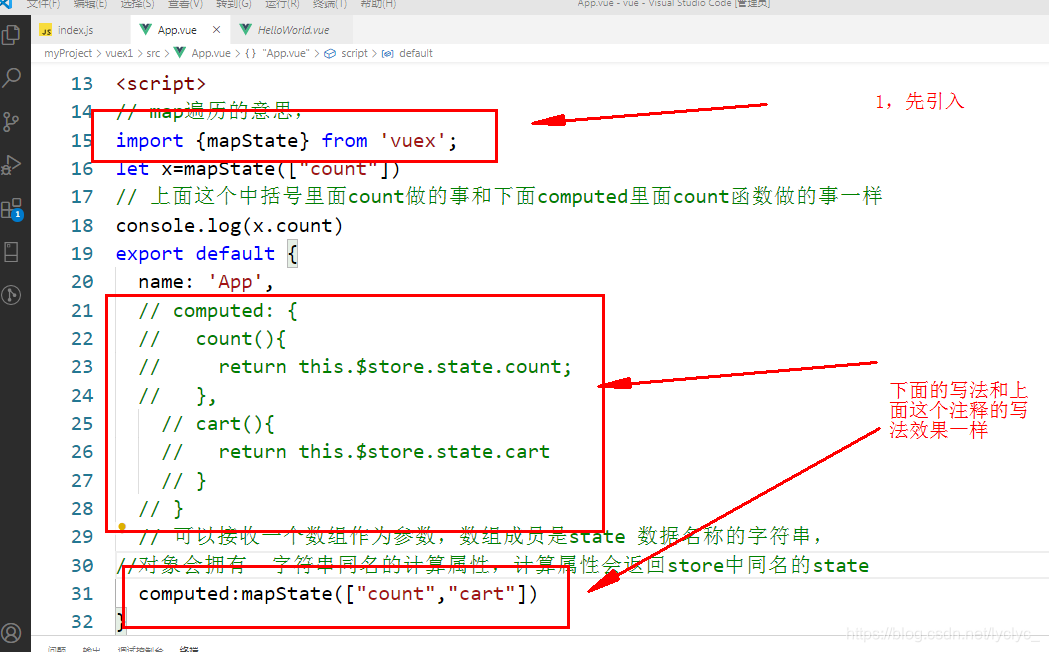Expand the default breadcrumb
The image size is (1049, 652).
416,53
